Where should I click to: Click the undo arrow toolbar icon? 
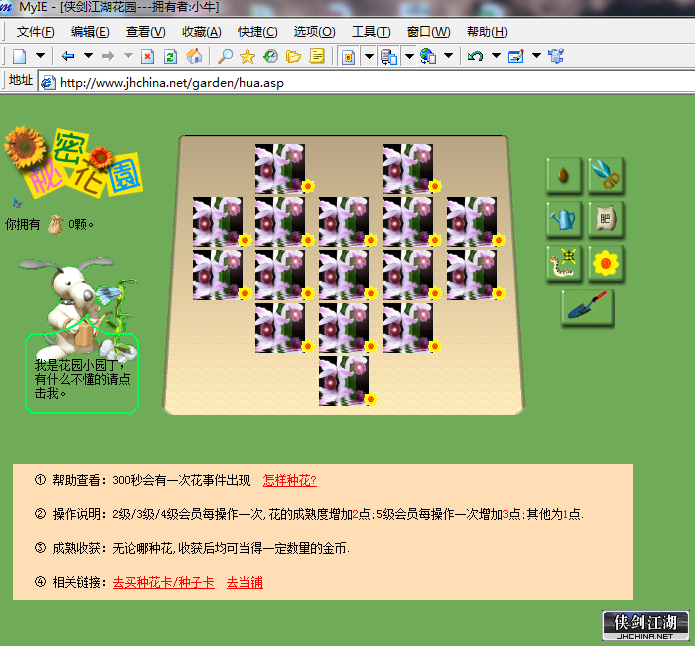pos(476,56)
